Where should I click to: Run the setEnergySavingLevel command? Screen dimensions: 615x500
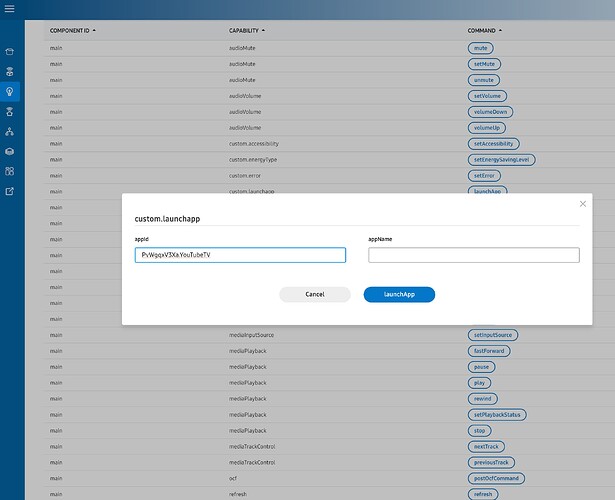pyautogui.click(x=501, y=160)
